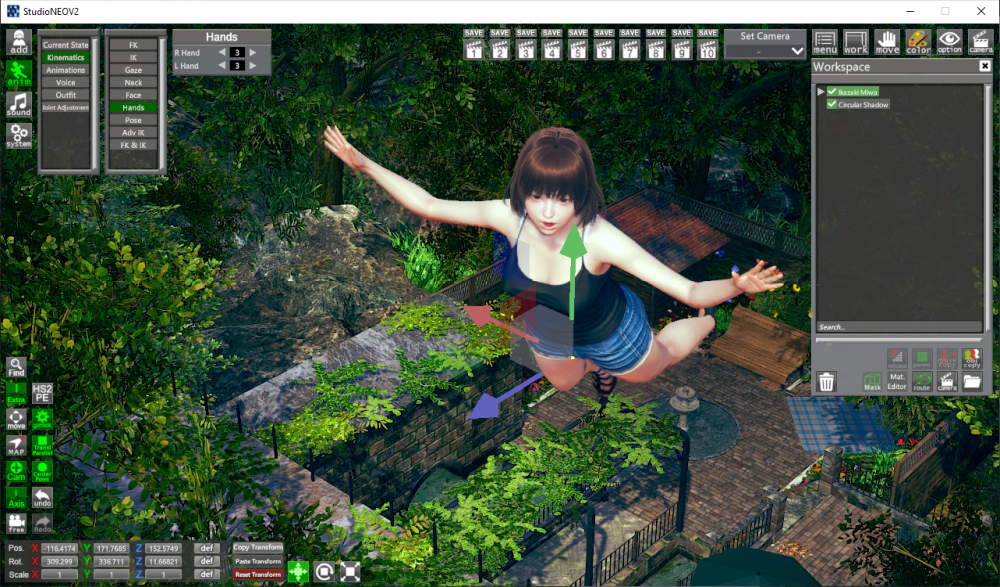Viewport: 1000px width, 587px height.
Task: Click the color palette icon in top toolbar
Action: [918, 42]
